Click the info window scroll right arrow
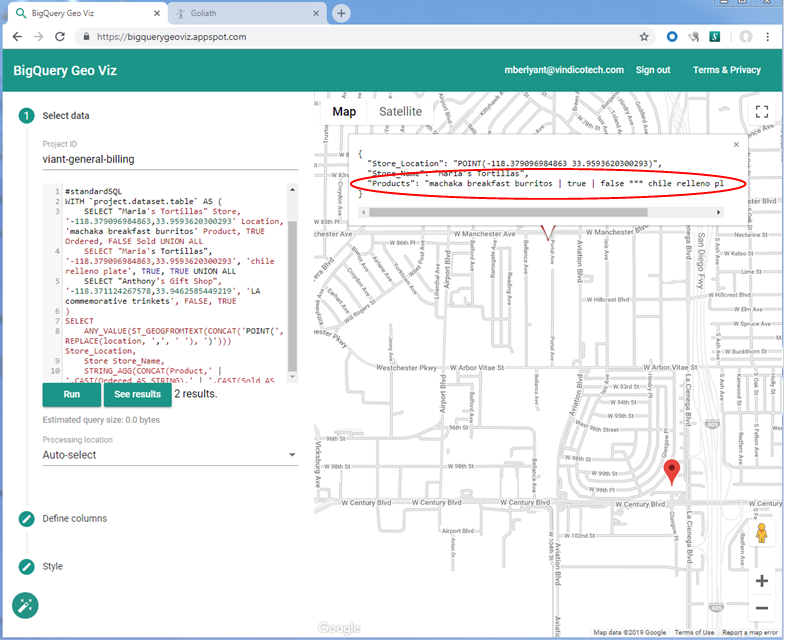 tap(718, 212)
